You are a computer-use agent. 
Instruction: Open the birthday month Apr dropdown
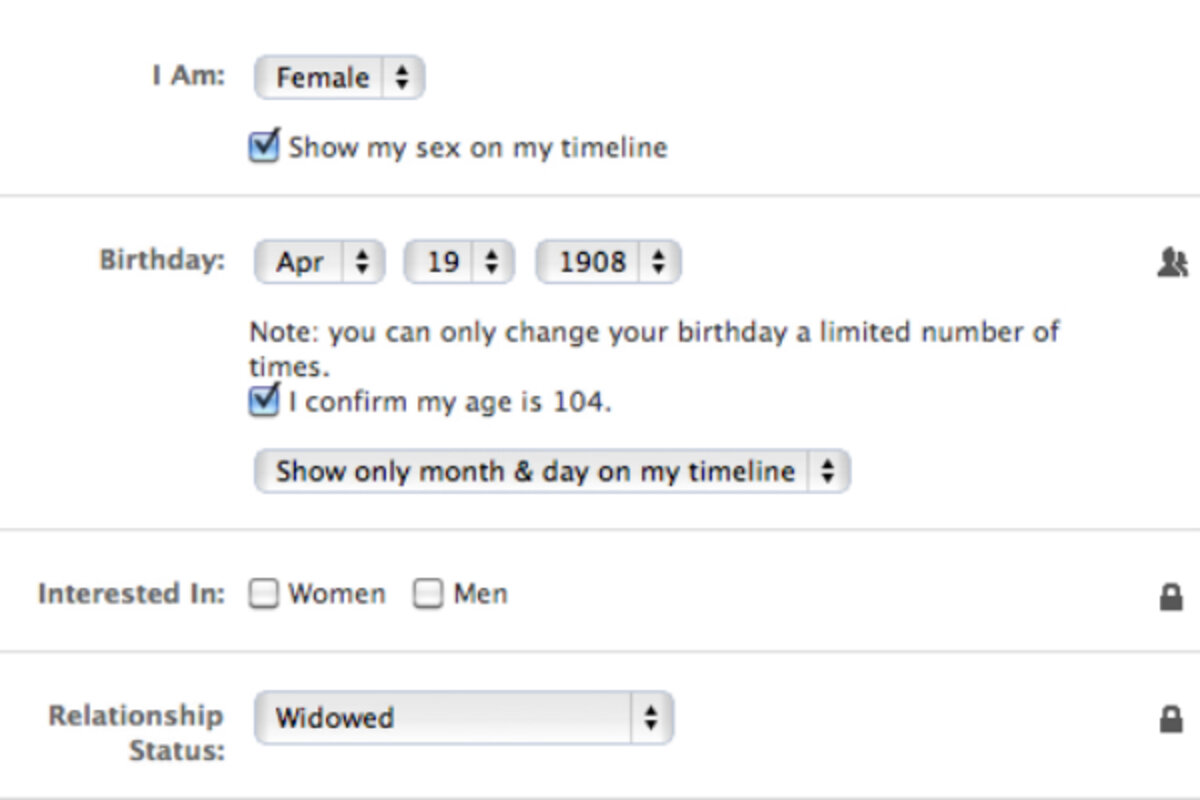(x=319, y=262)
